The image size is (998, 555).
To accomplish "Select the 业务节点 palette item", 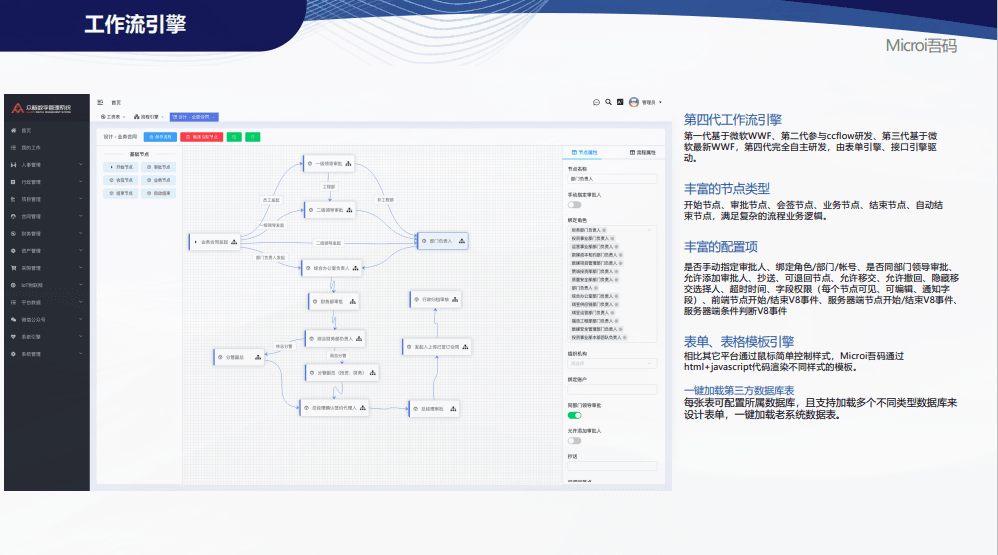I will click(158, 181).
